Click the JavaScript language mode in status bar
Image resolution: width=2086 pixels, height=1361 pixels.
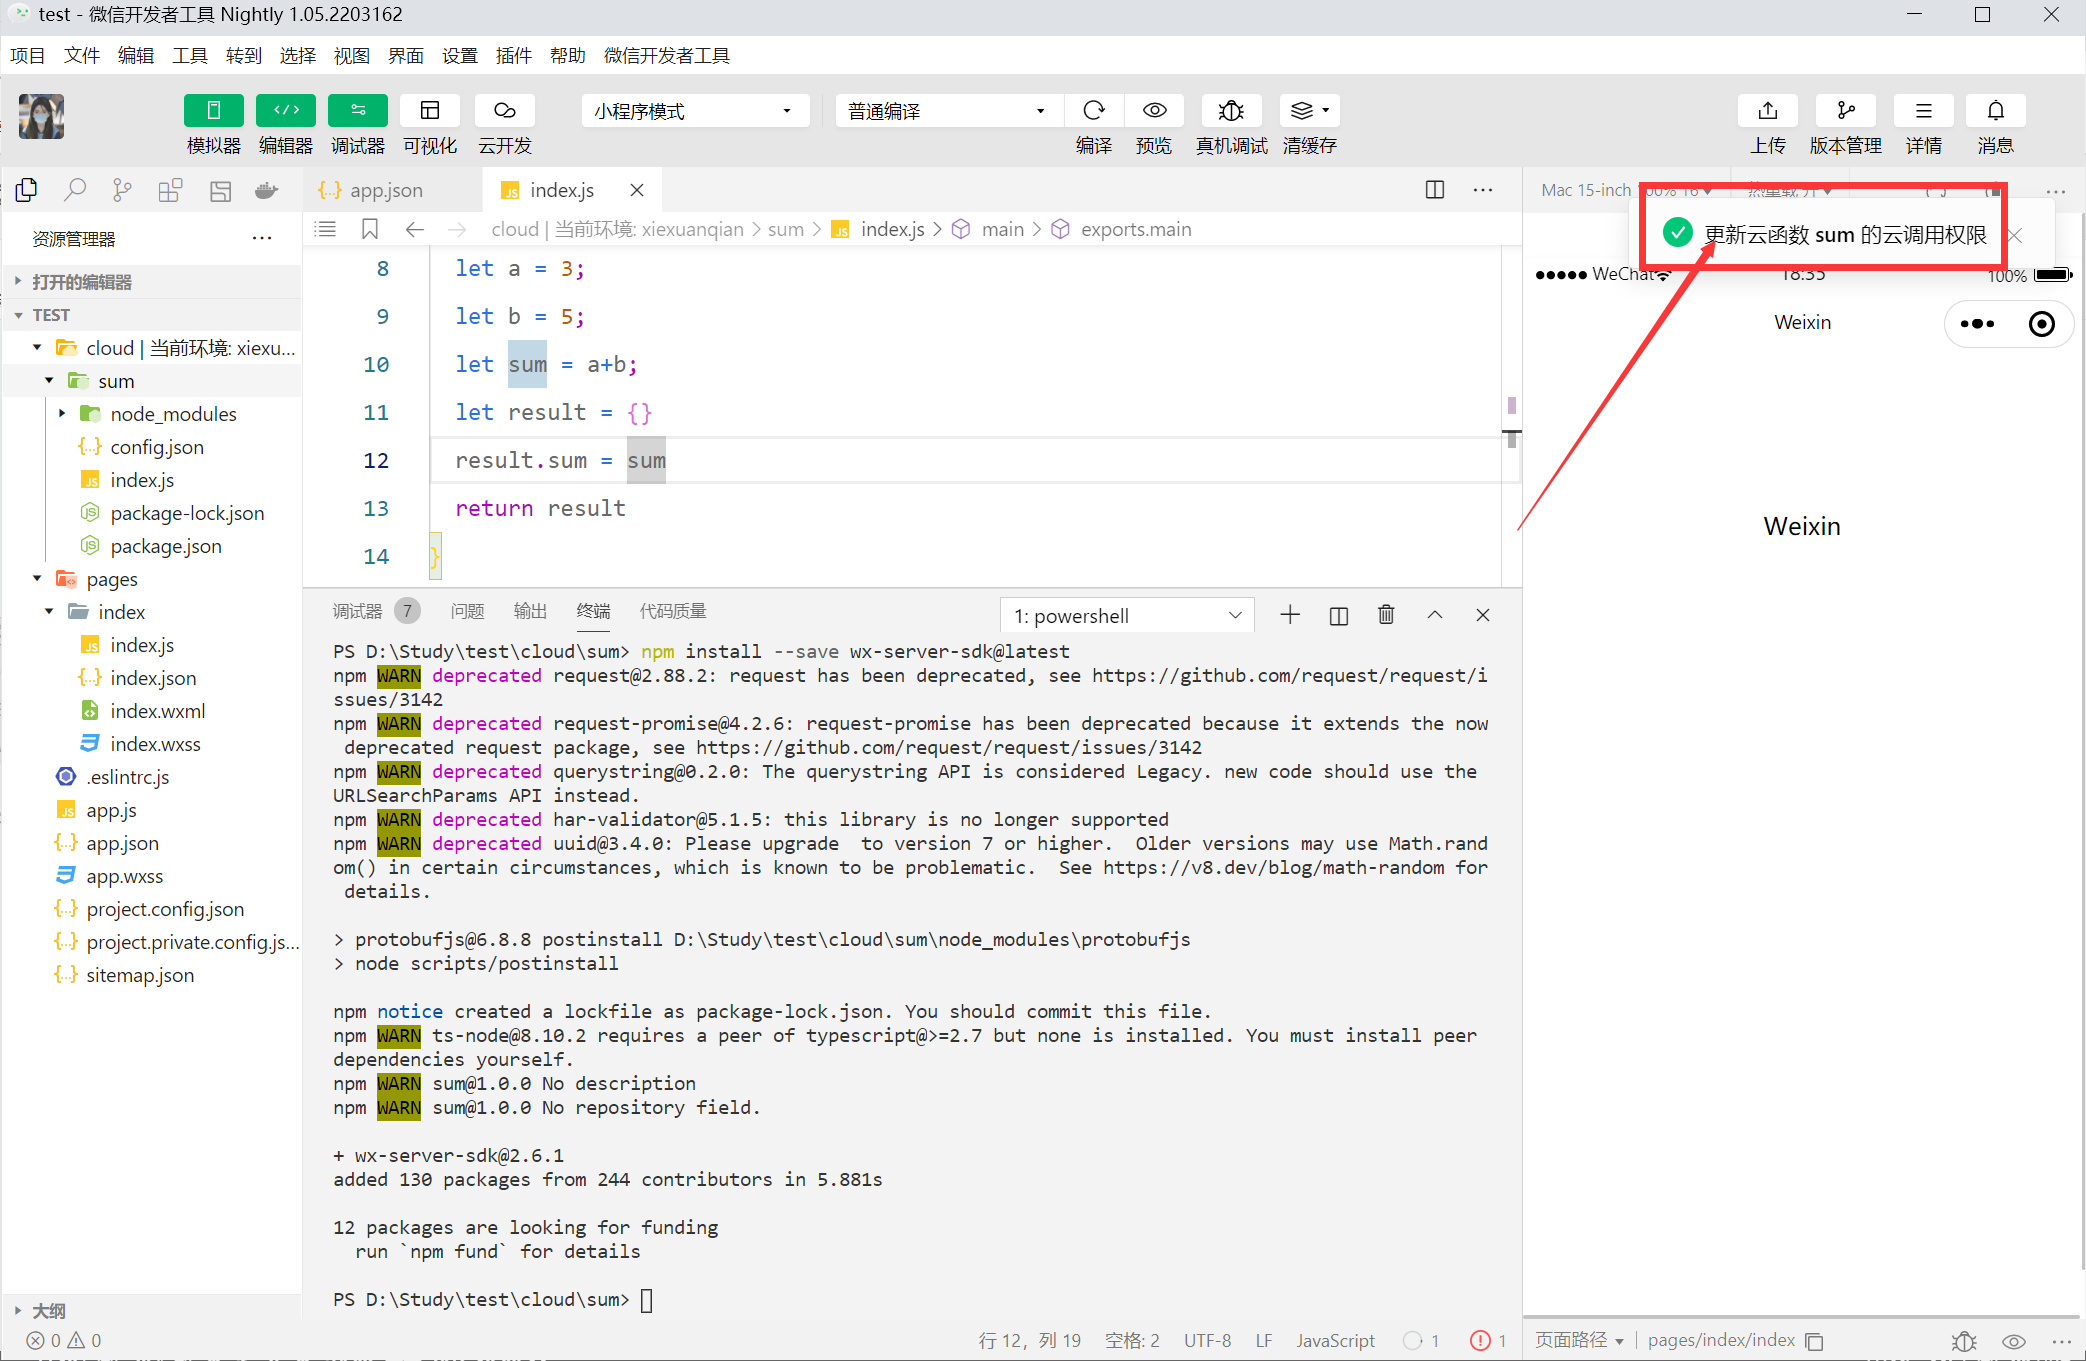(1335, 1340)
